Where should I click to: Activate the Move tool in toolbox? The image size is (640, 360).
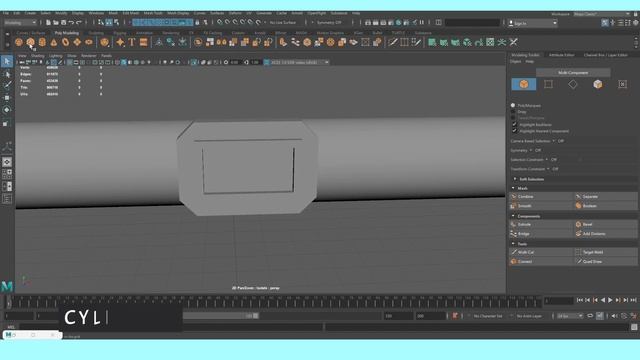tap(7, 98)
